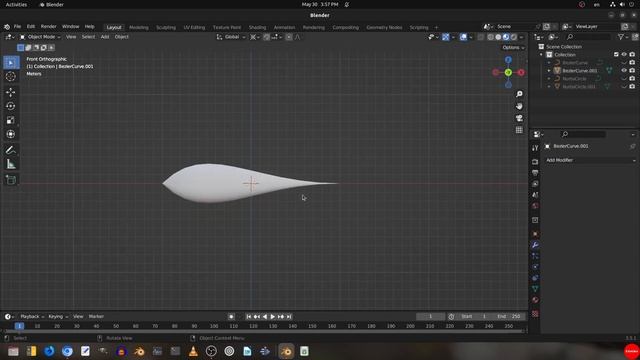This screenshot has width=640, height=360.
Task: Switch to the Modeling workspace tab
Action: pos(139,27)
